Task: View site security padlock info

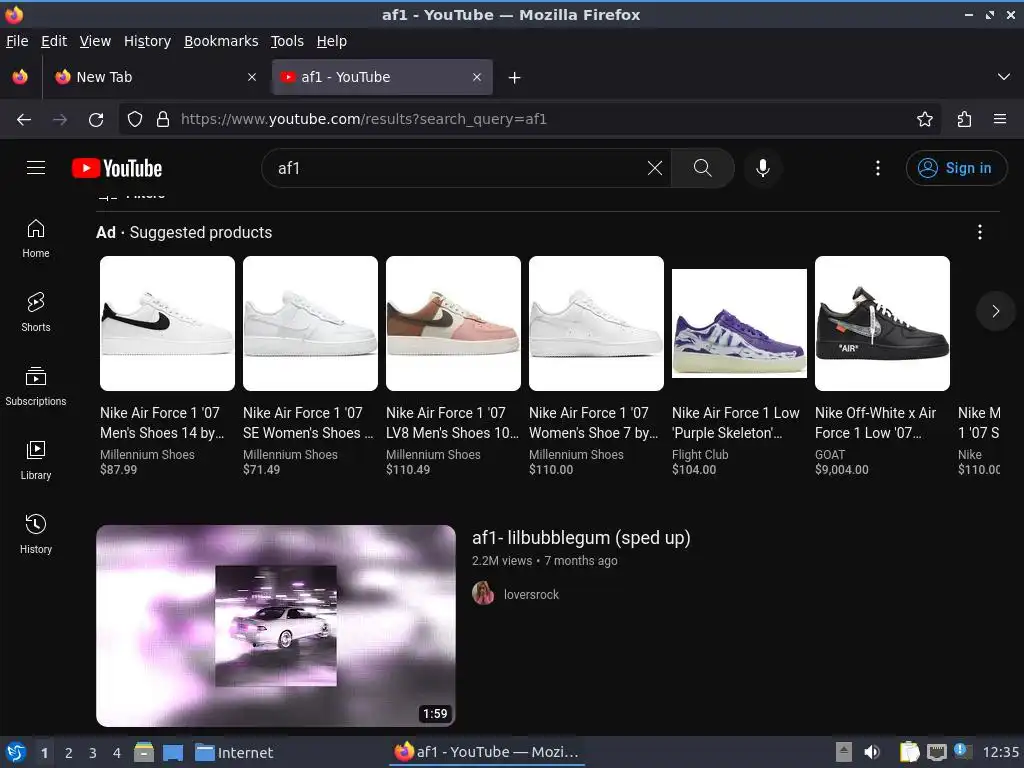Action: (163, 120)
